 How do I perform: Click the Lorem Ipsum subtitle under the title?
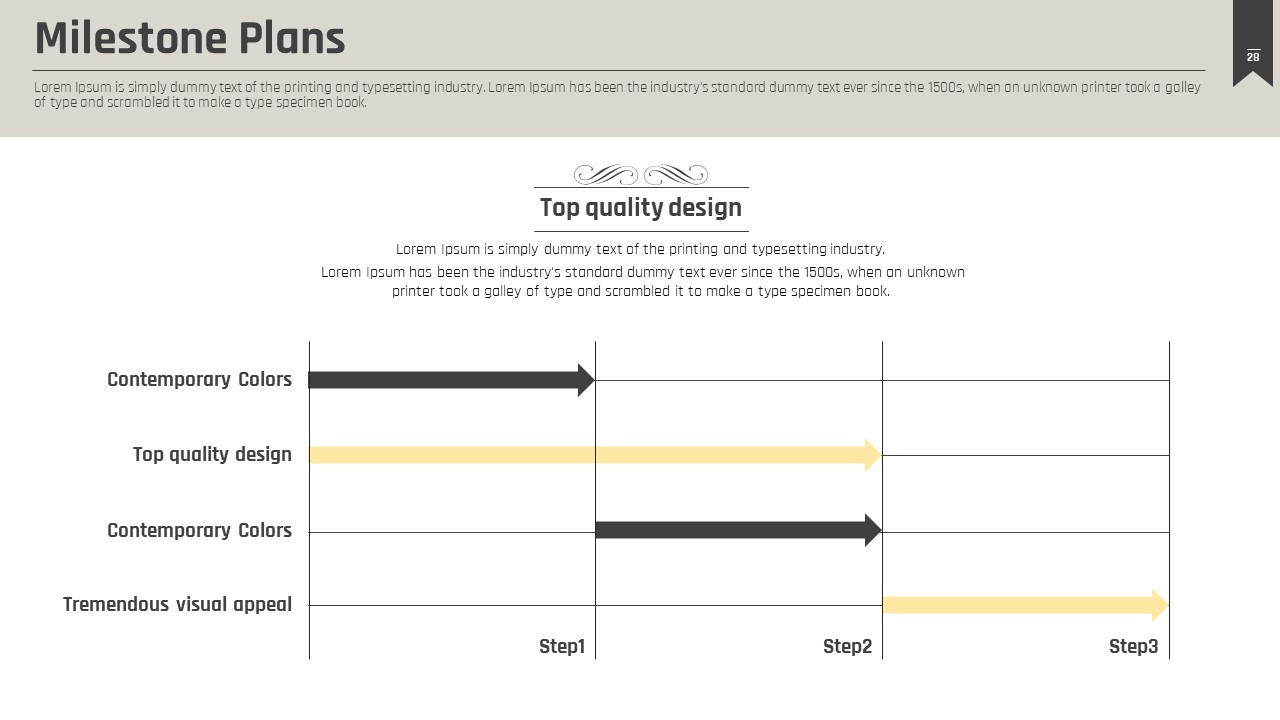point(617,94)
